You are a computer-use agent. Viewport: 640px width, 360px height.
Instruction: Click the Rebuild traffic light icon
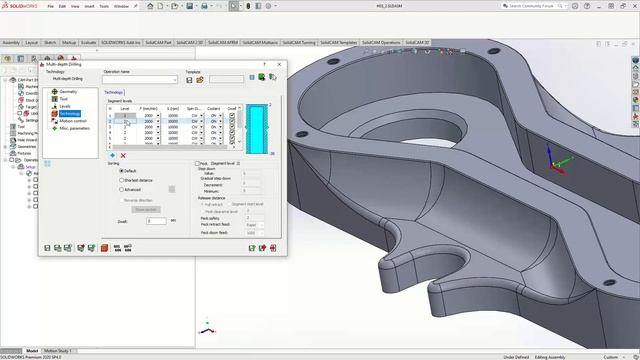[248, 6]
